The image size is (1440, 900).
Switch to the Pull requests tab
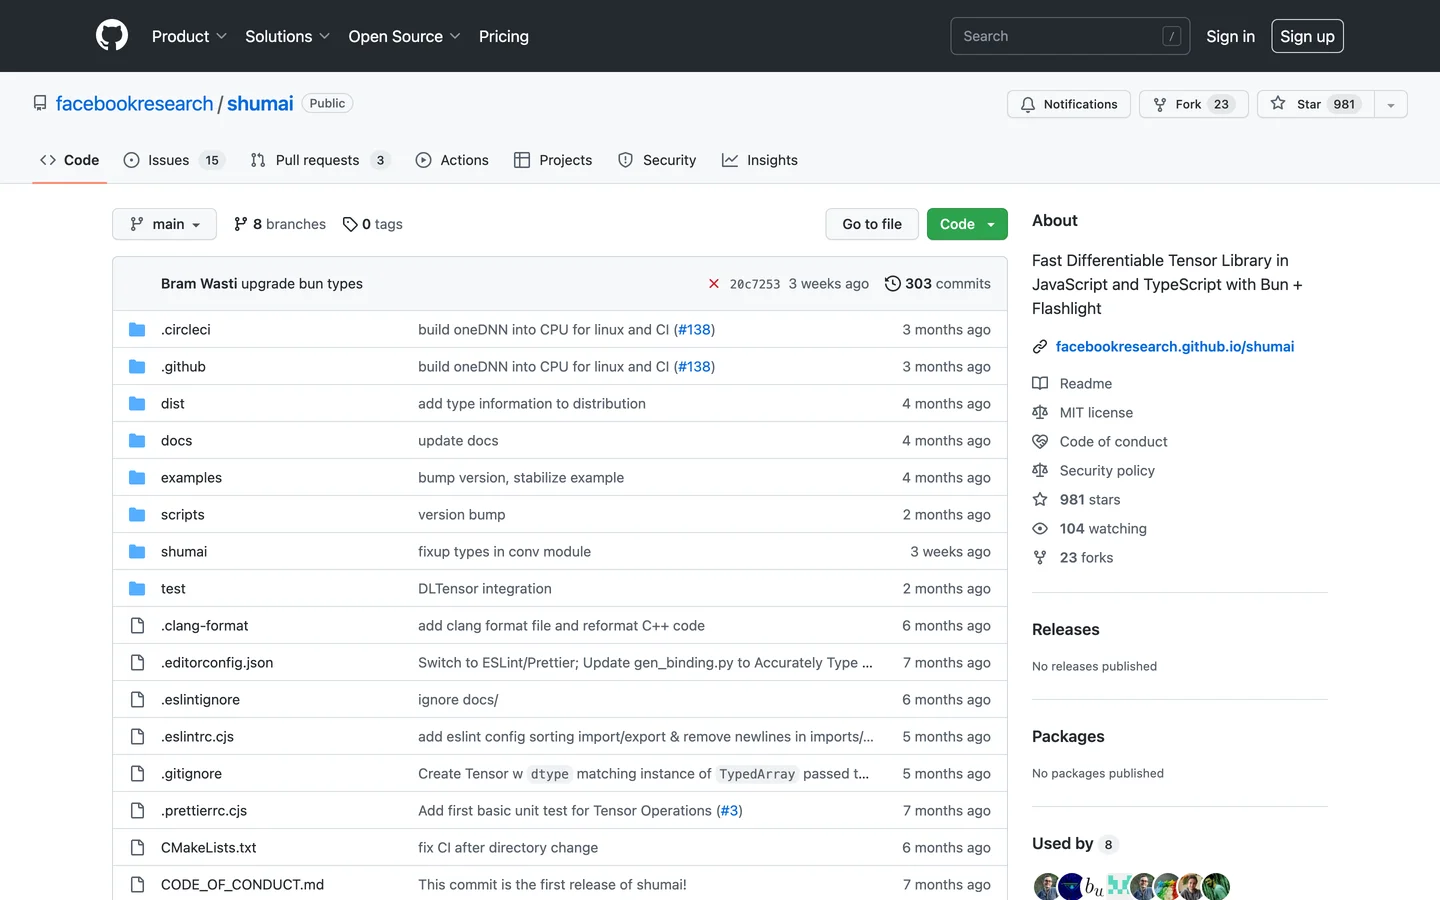(x=319, y=160)
